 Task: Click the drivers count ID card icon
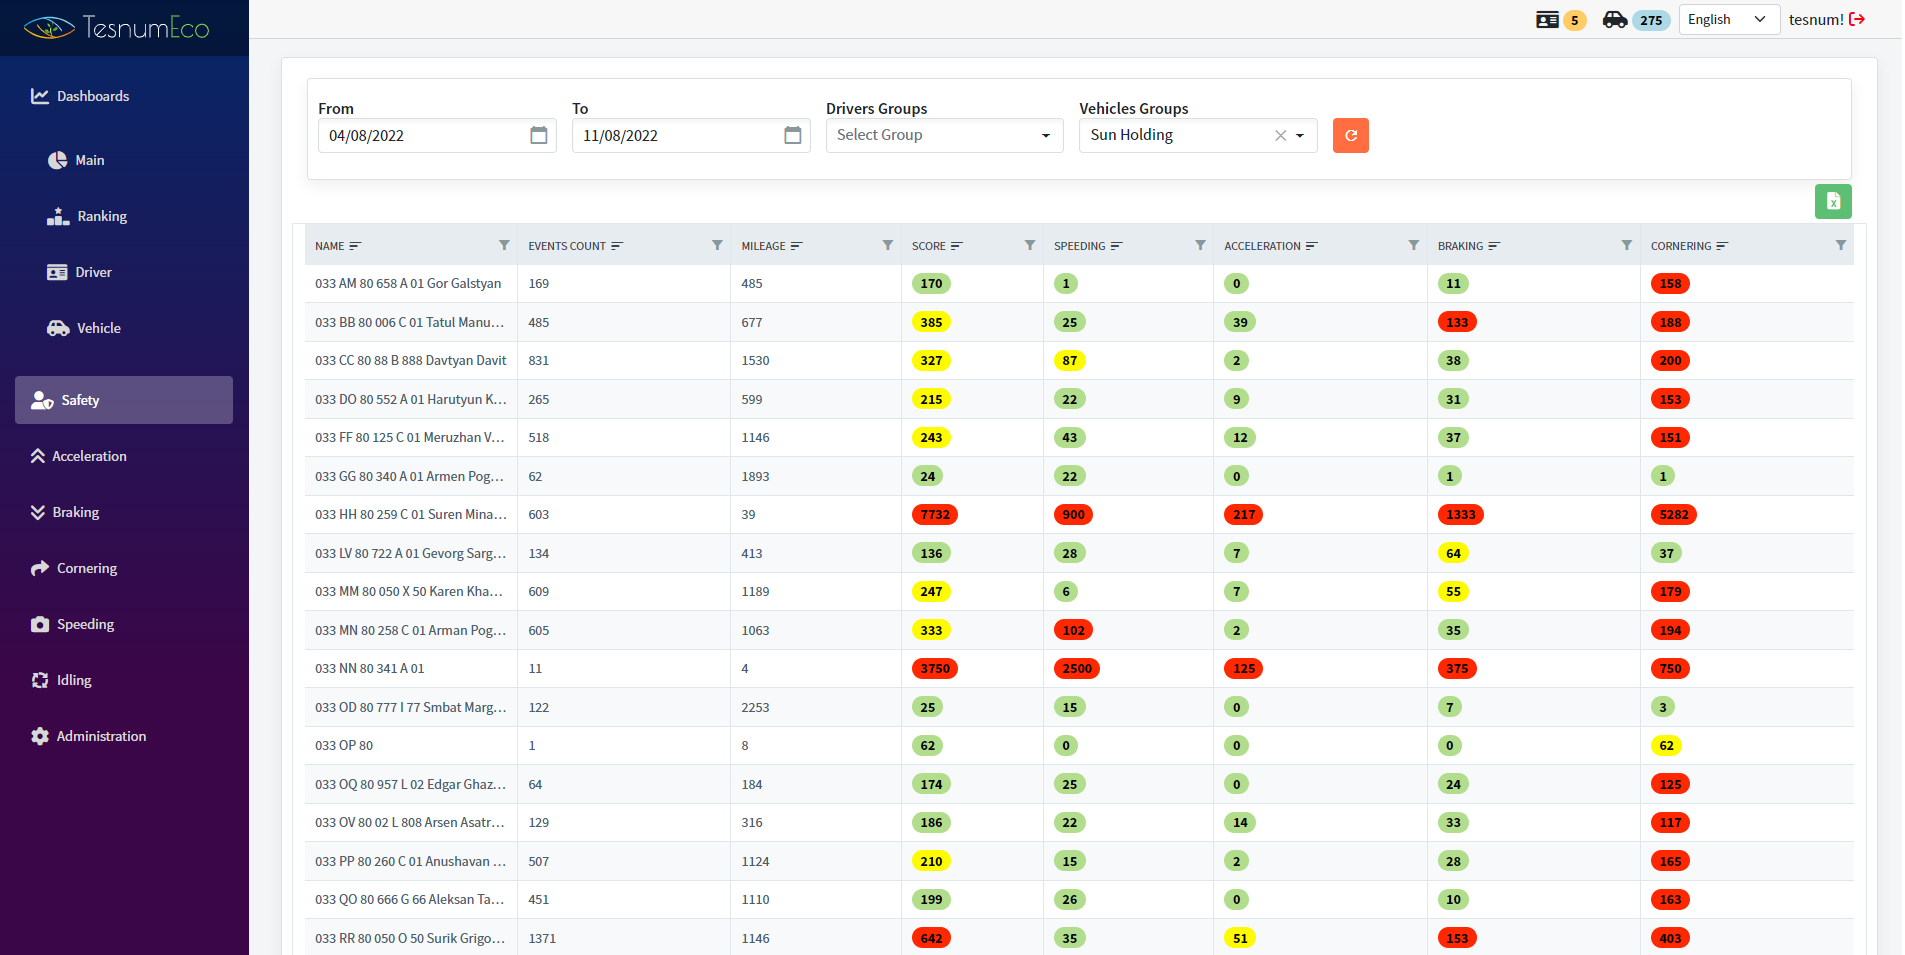[1547, 20]
